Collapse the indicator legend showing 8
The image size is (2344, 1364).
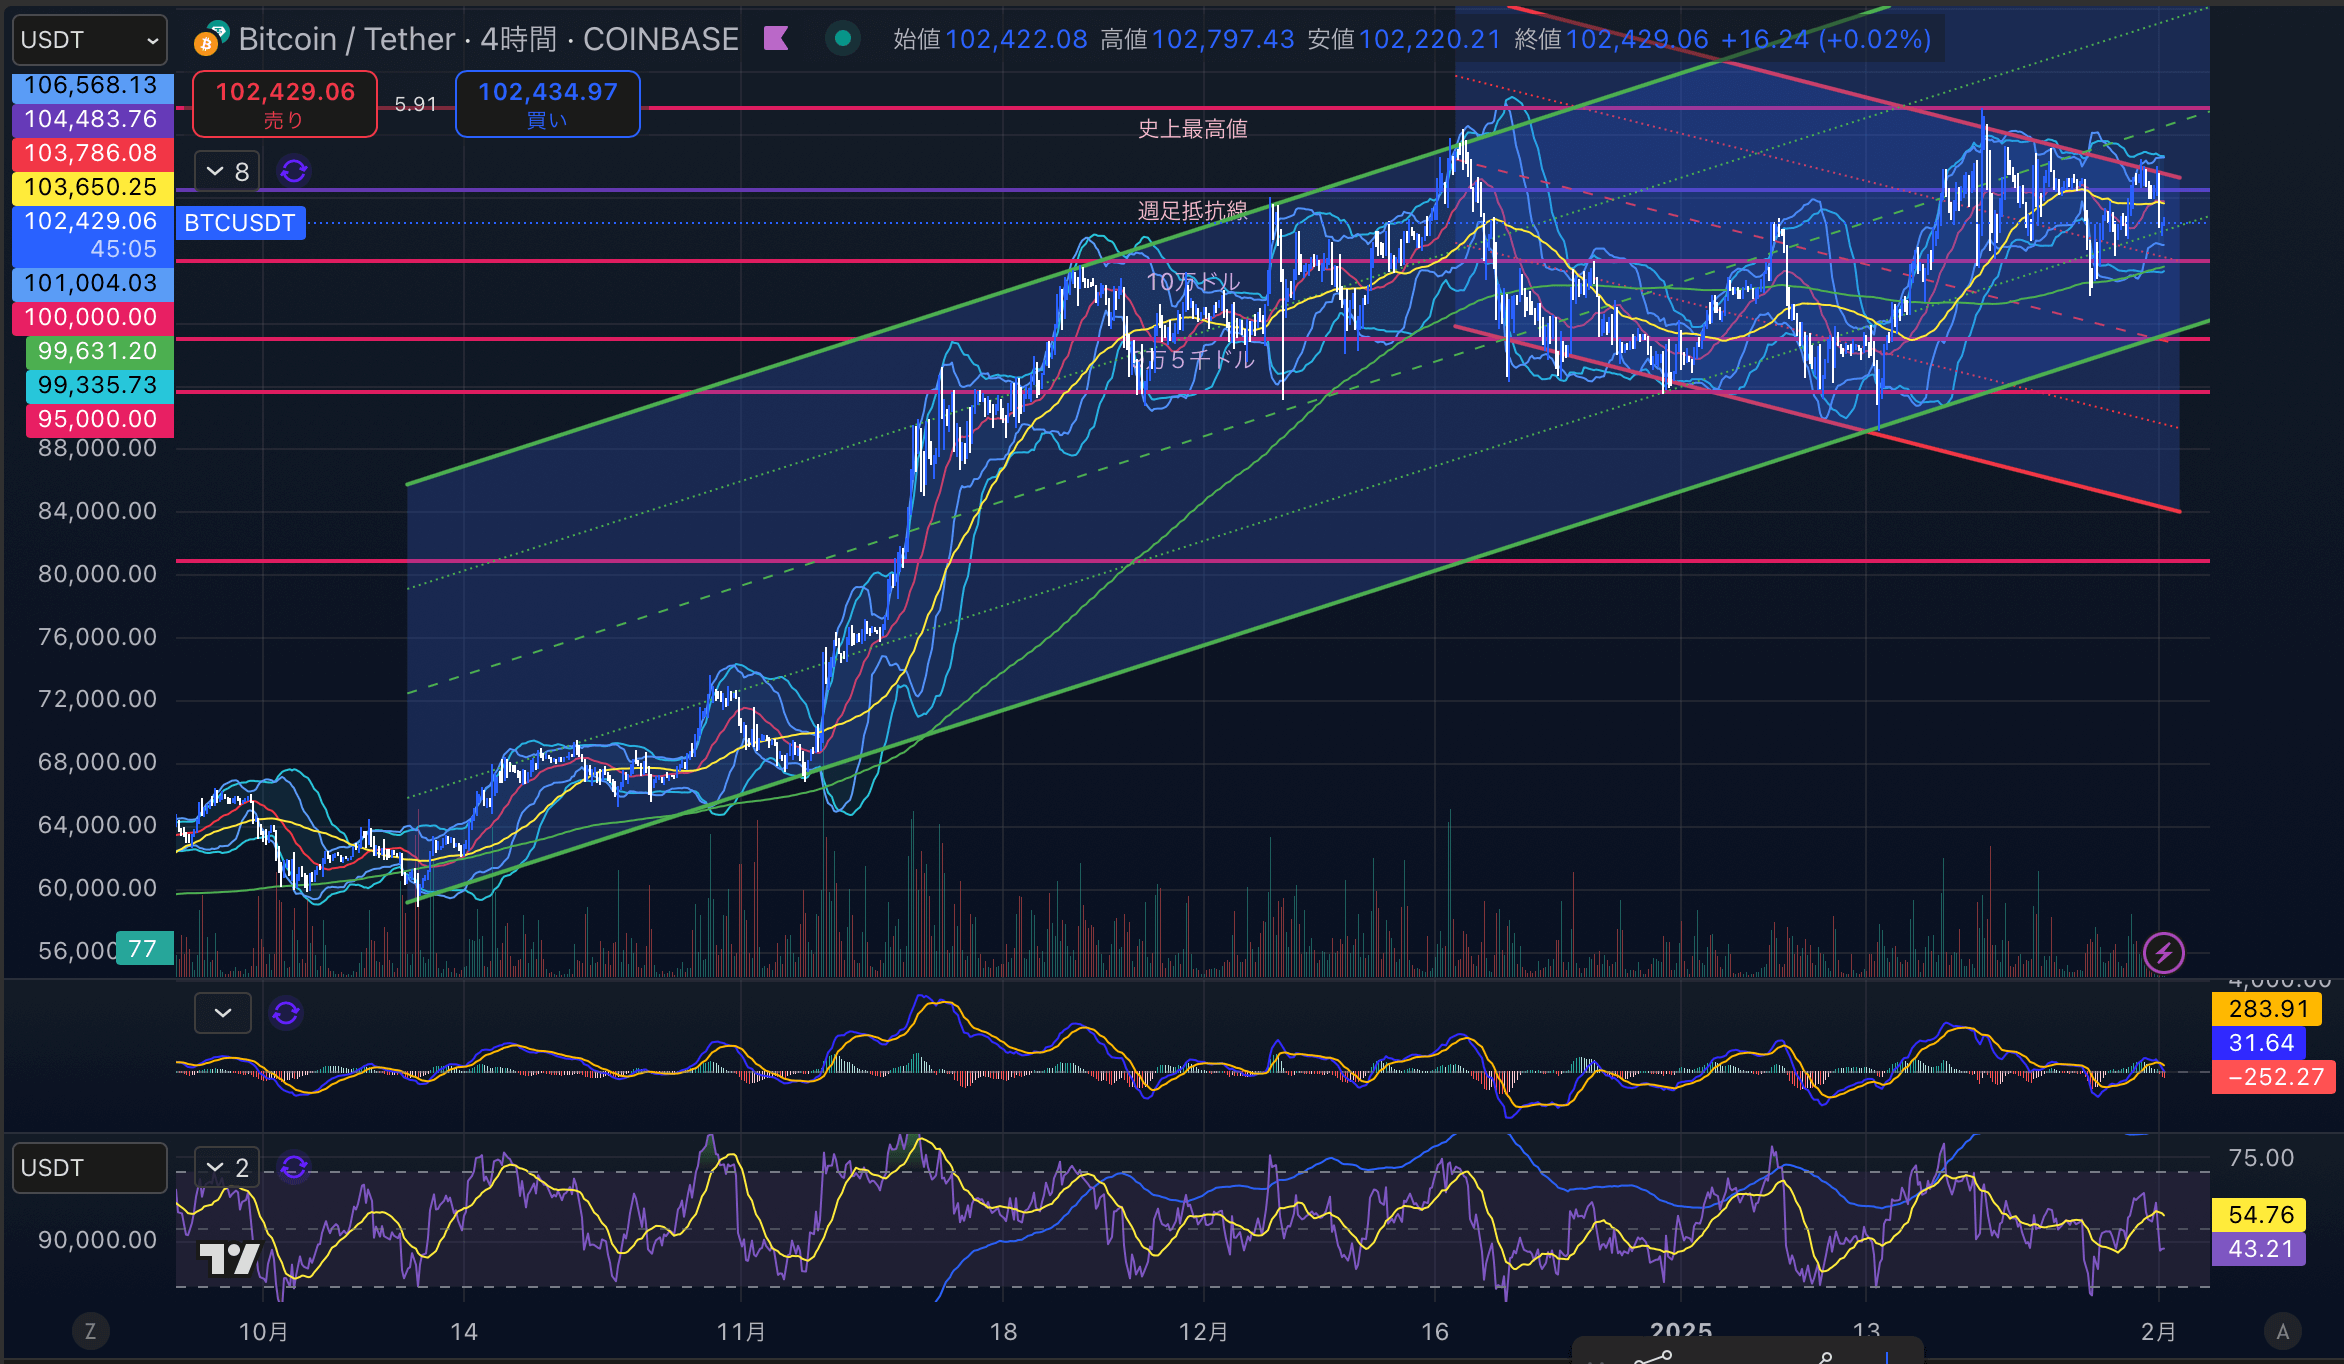click(227, 172)
